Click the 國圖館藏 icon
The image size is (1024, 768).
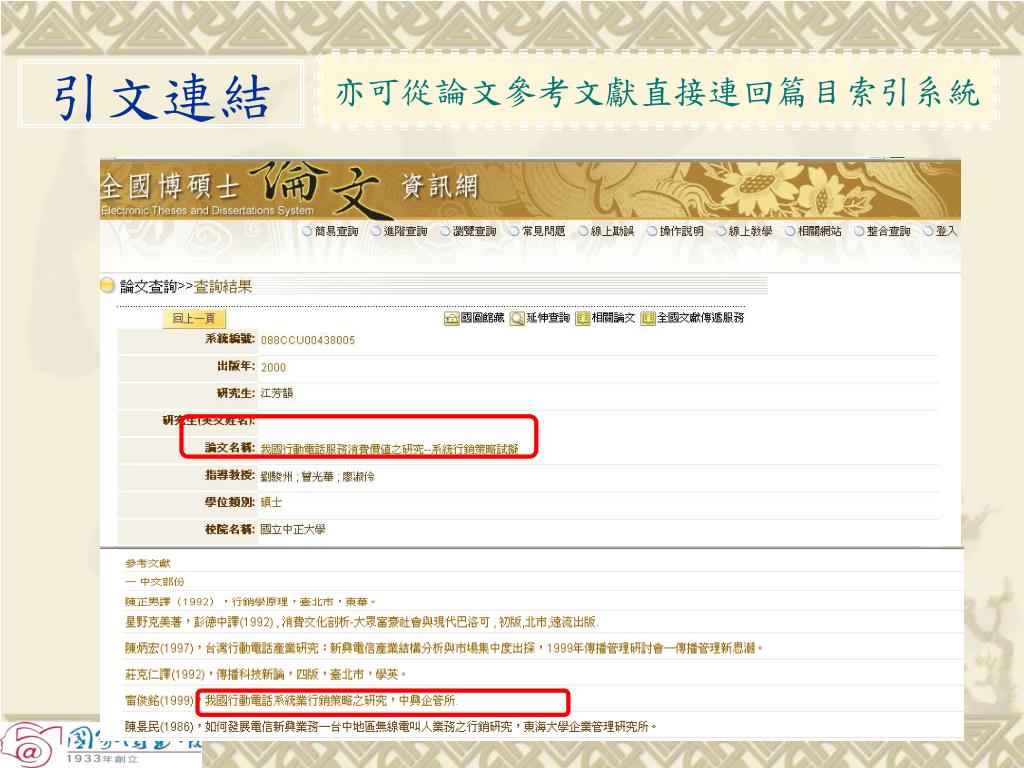451,318
